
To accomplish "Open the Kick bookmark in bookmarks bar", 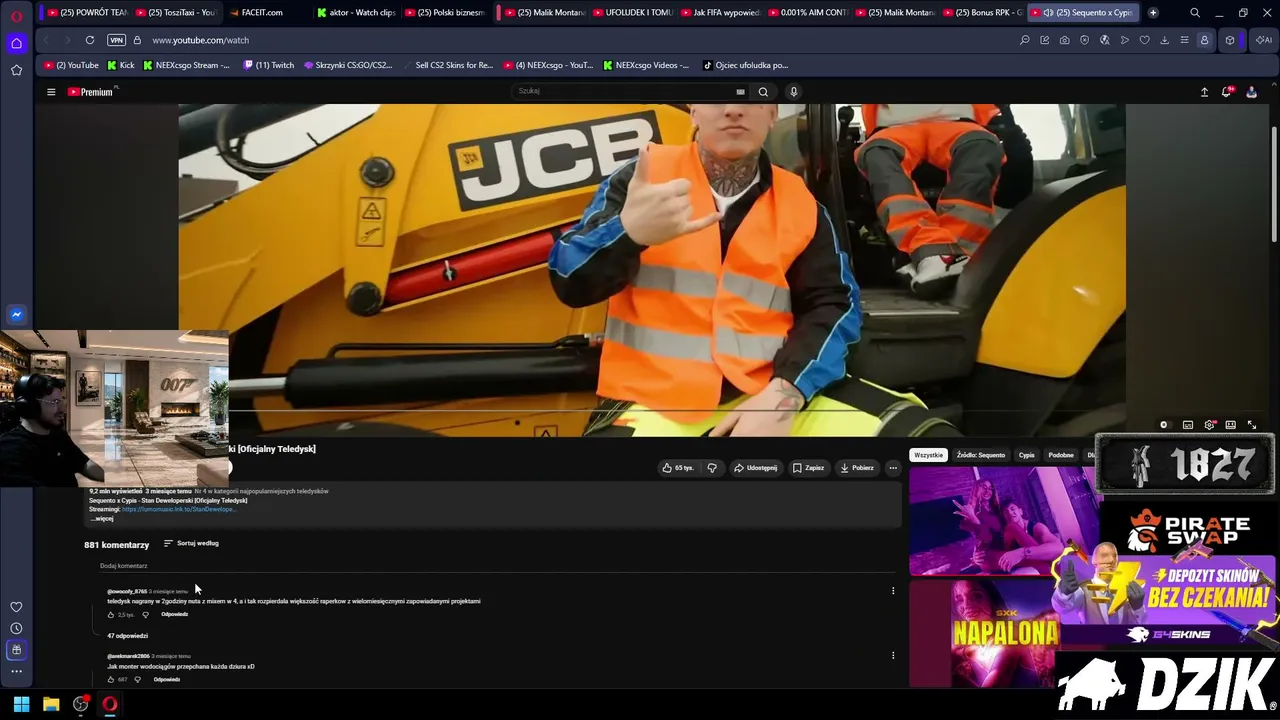I will click(120, 65).
